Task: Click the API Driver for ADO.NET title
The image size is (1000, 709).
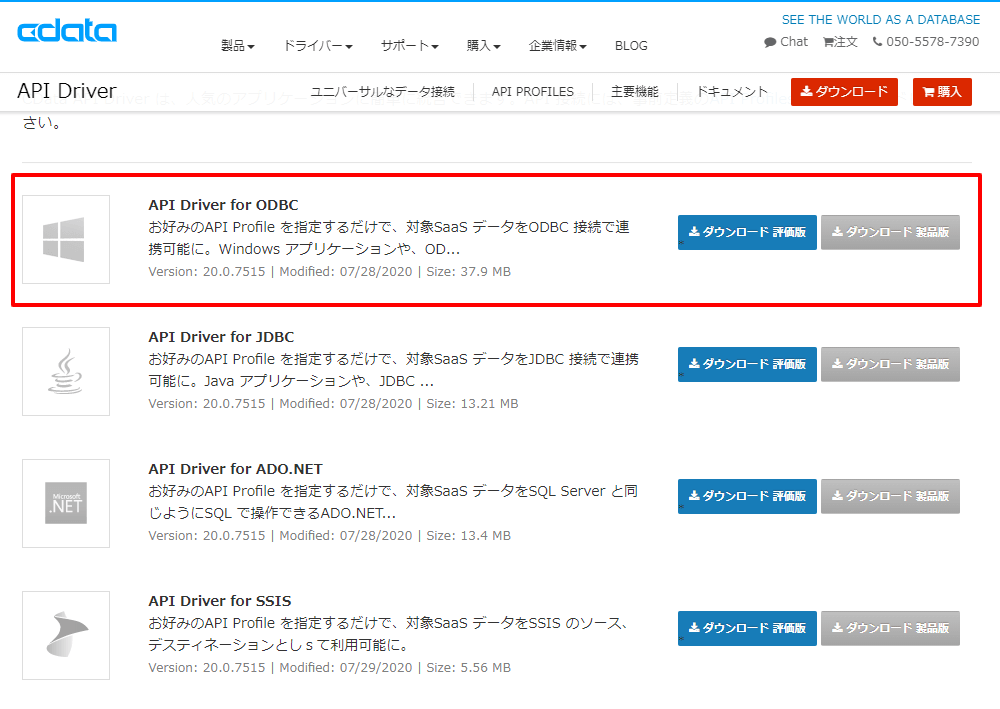Action: coord(235,469)
